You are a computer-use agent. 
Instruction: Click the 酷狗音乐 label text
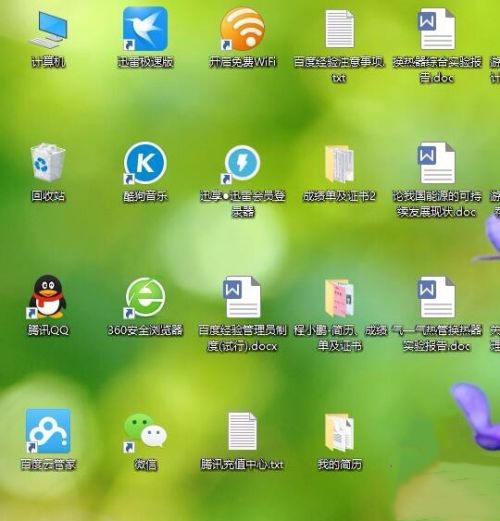click(145, 196)
